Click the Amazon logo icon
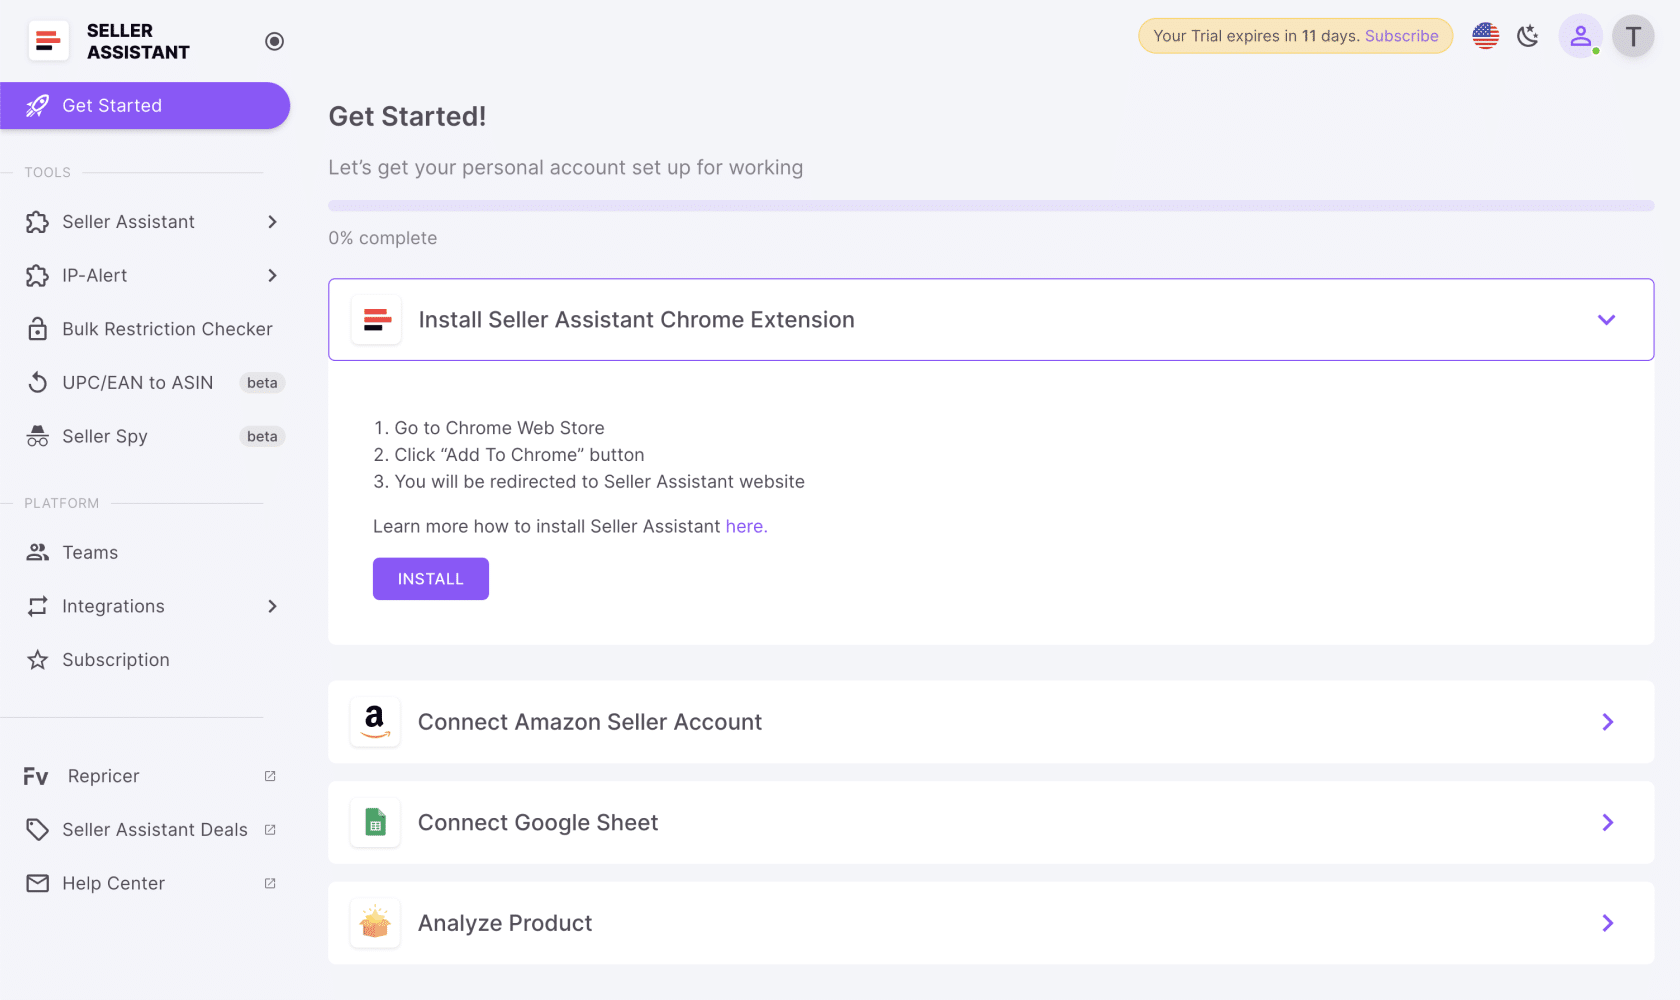Image resolution: width=1680 pixels, height=1000 pixels. [x=375, y=722]
